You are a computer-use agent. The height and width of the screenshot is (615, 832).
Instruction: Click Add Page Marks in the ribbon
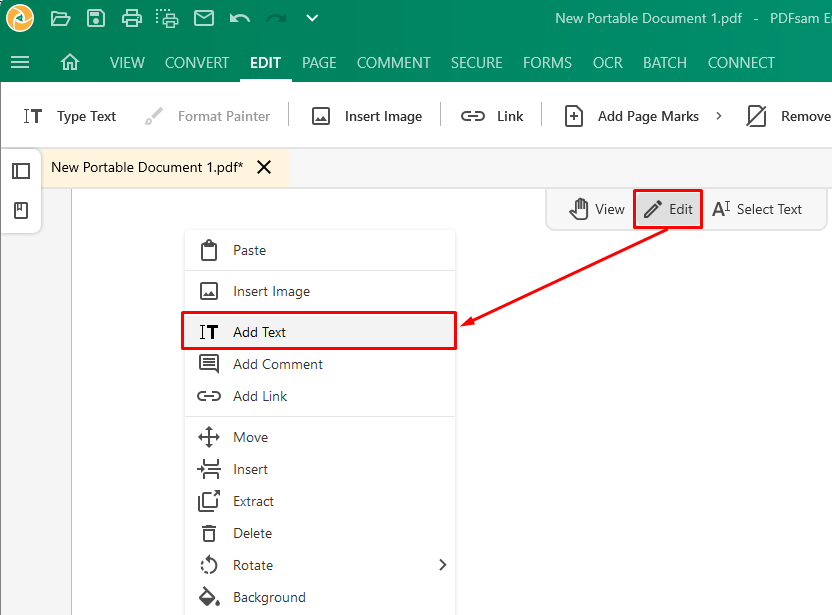(631, 116)
